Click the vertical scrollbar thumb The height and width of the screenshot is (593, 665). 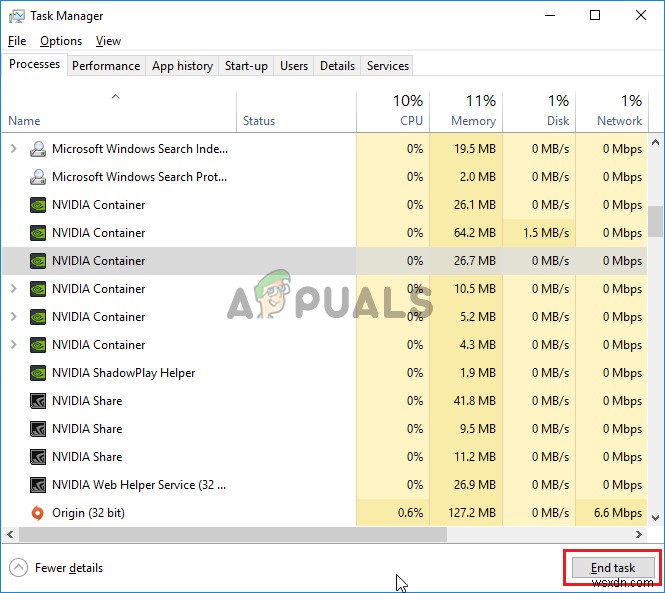tap(656, 221)
